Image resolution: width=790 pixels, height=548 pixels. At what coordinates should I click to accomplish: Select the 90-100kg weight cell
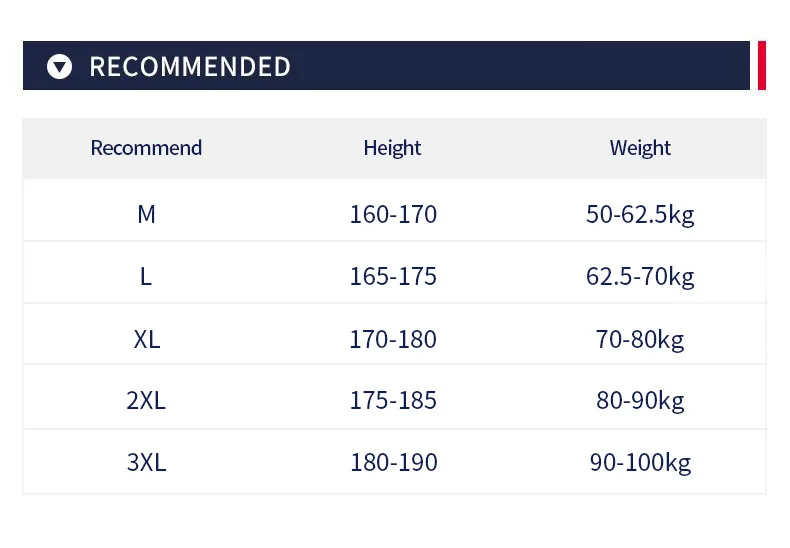point(640,463)
